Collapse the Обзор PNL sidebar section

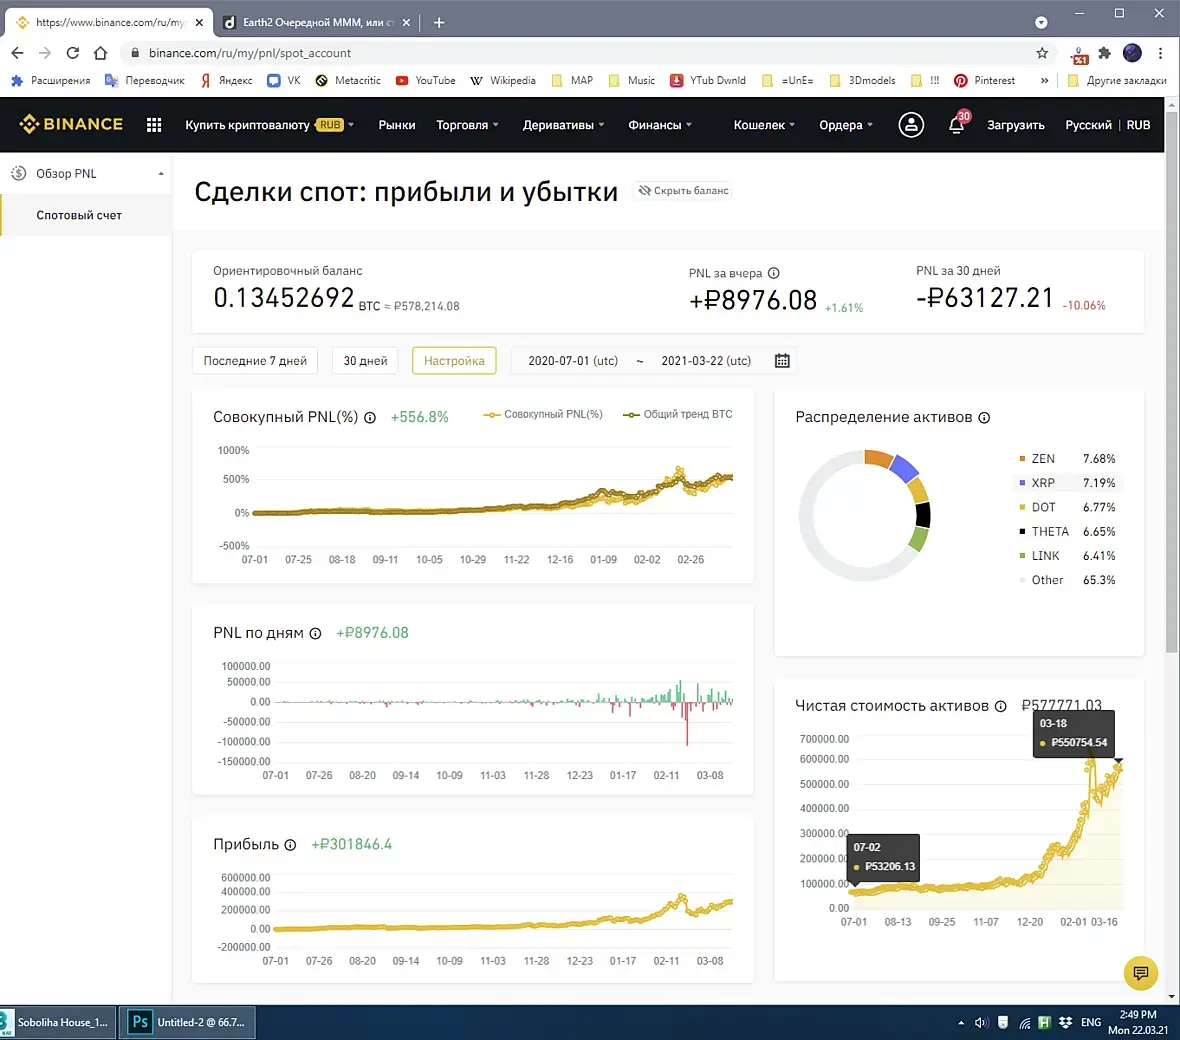[x=161, y=174]
